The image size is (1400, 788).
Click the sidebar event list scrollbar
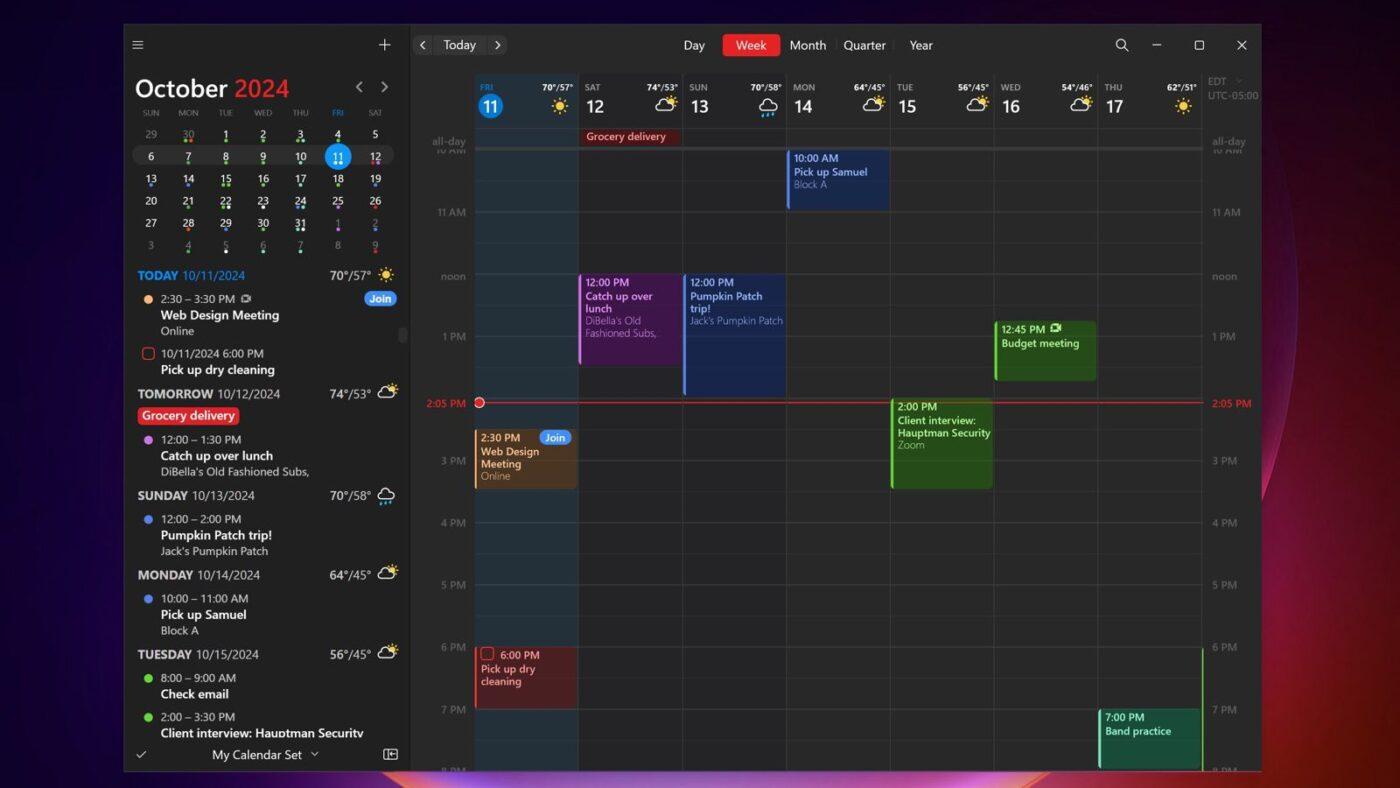point(403,335)
